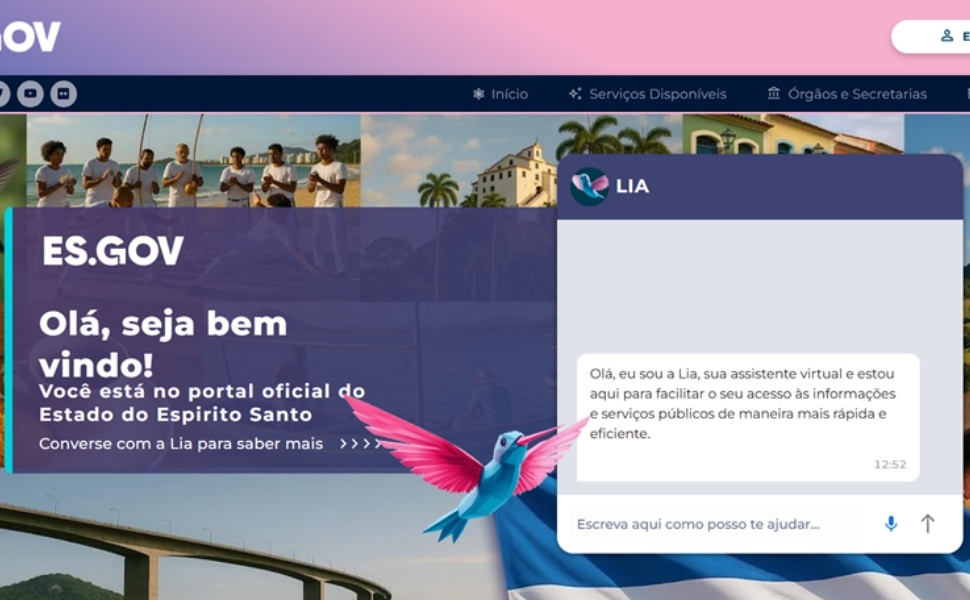Click the icon beside Início
The height and width of the screenshot is (600, 970).
[478, 94]
